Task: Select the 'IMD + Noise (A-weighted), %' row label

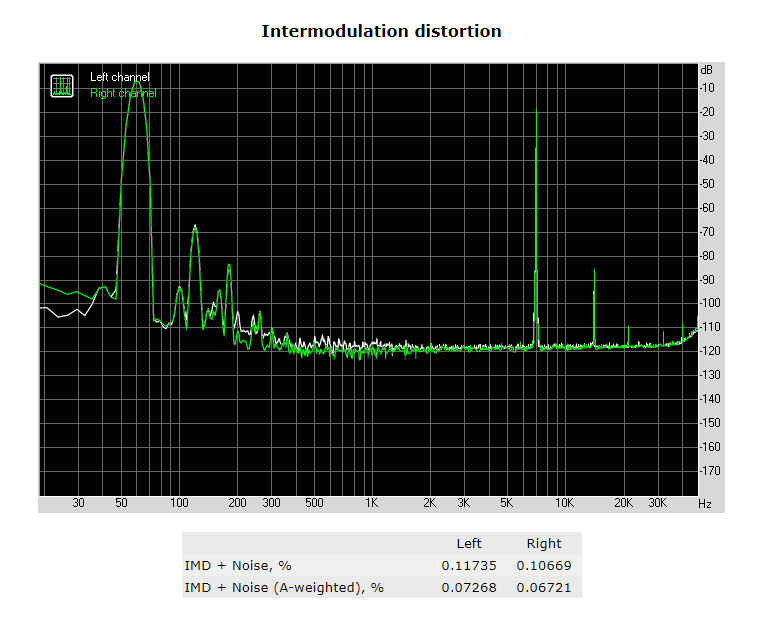Action: pos(284,588)
